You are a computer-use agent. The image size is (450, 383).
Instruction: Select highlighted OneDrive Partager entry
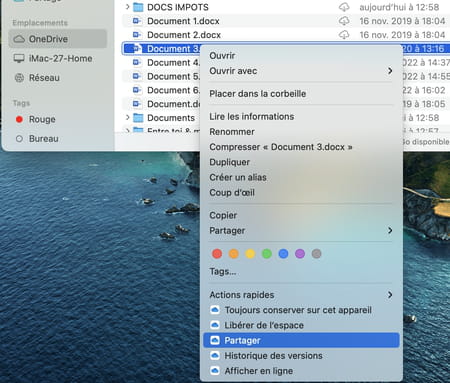coord(301,340)
